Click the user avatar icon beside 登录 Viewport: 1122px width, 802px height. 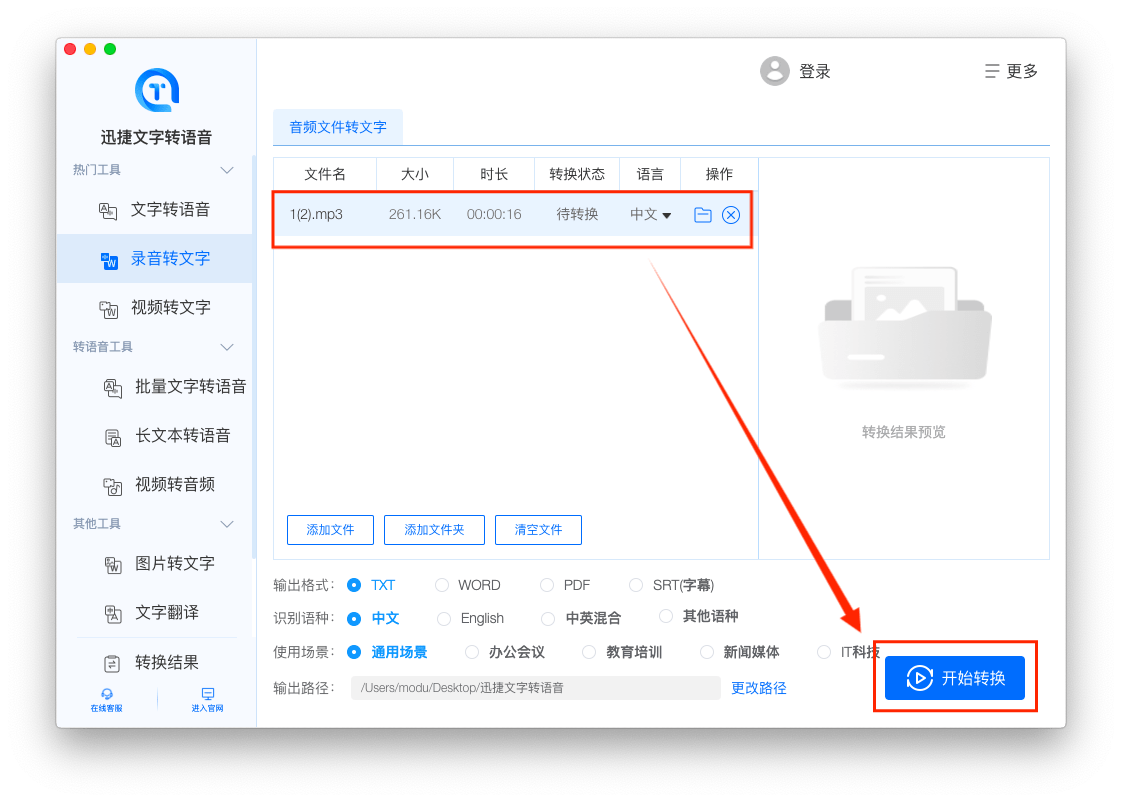(x=774, y=71)
